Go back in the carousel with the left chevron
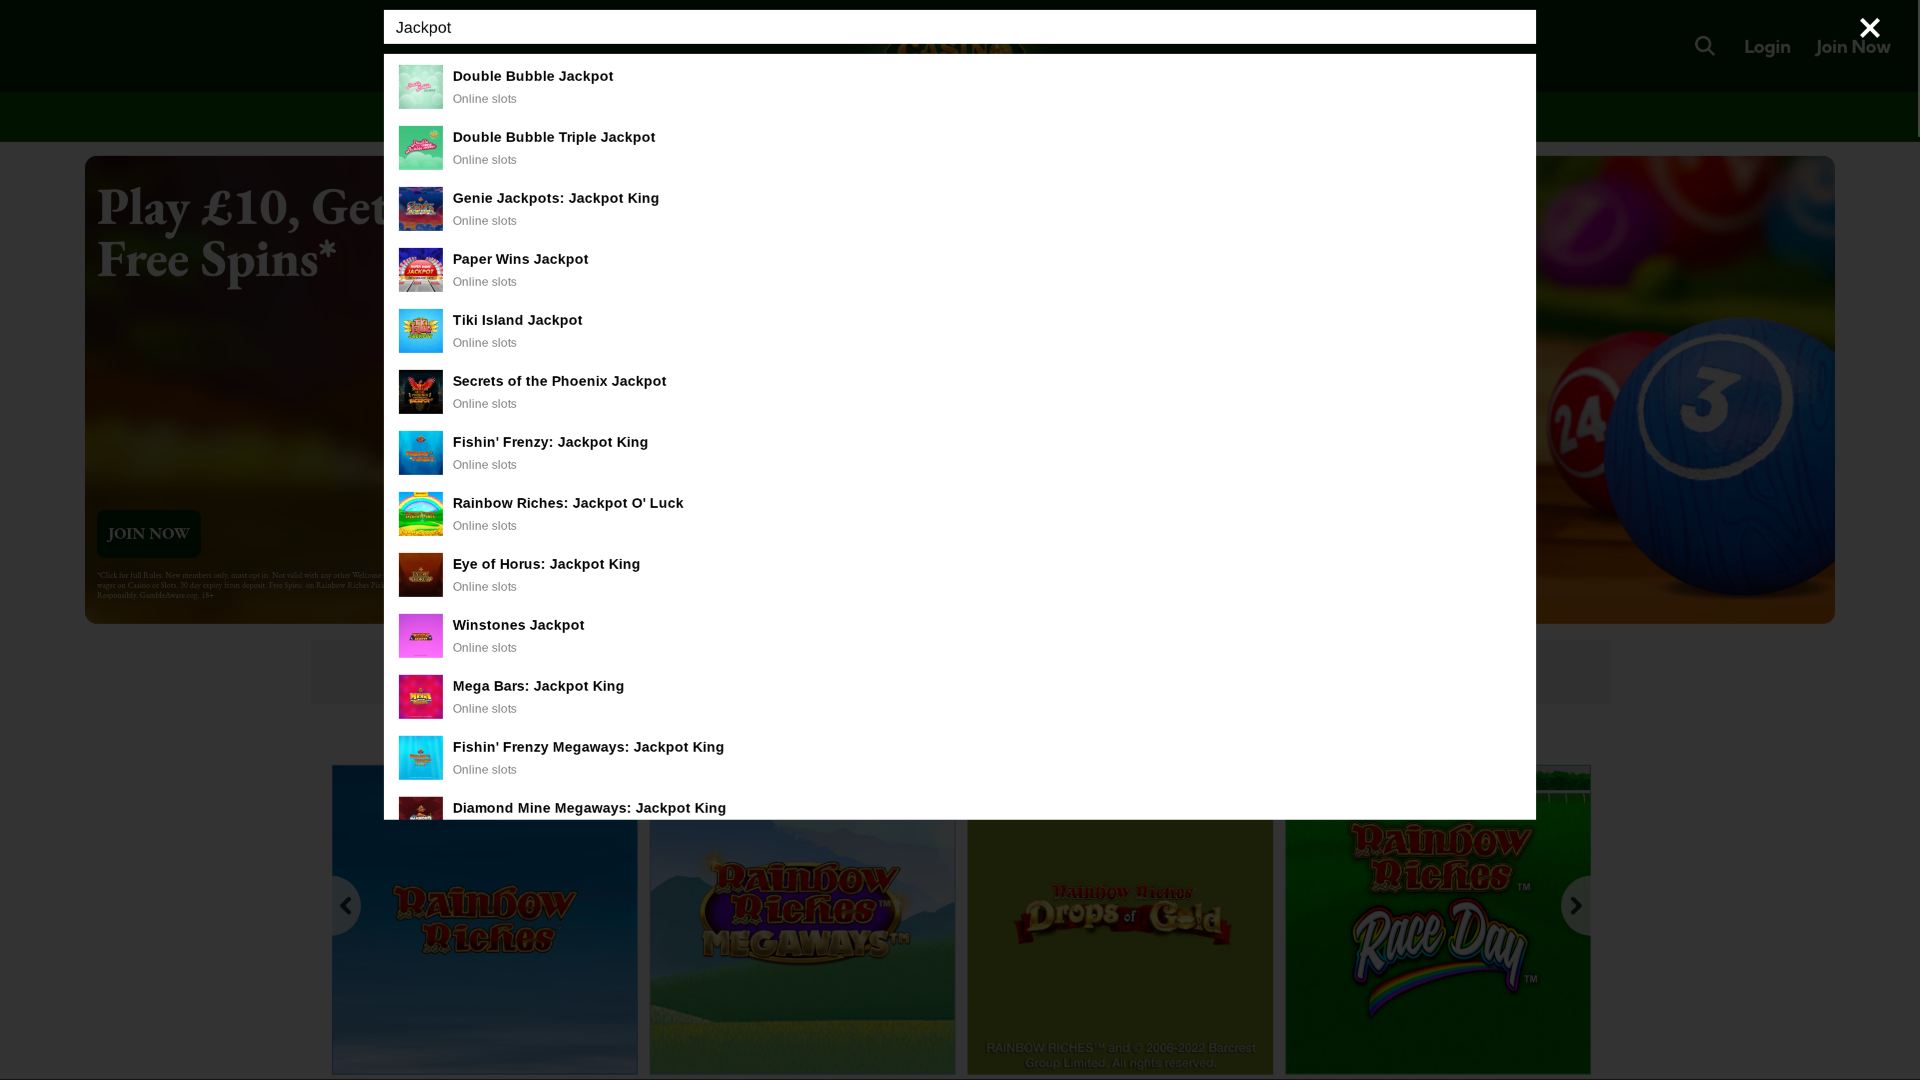Viewport: 1920px width, 1080px height. pyautogui.click(x=345, y=905)
